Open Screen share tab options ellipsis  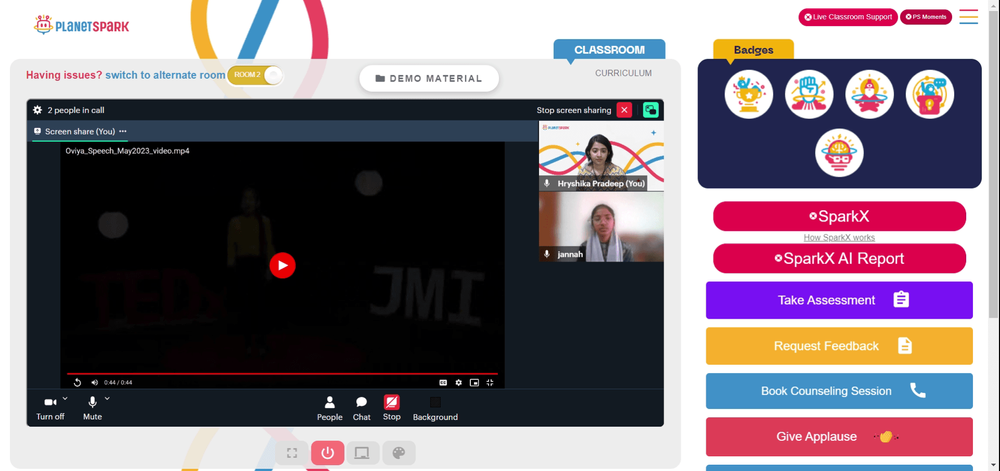(122, 131)
